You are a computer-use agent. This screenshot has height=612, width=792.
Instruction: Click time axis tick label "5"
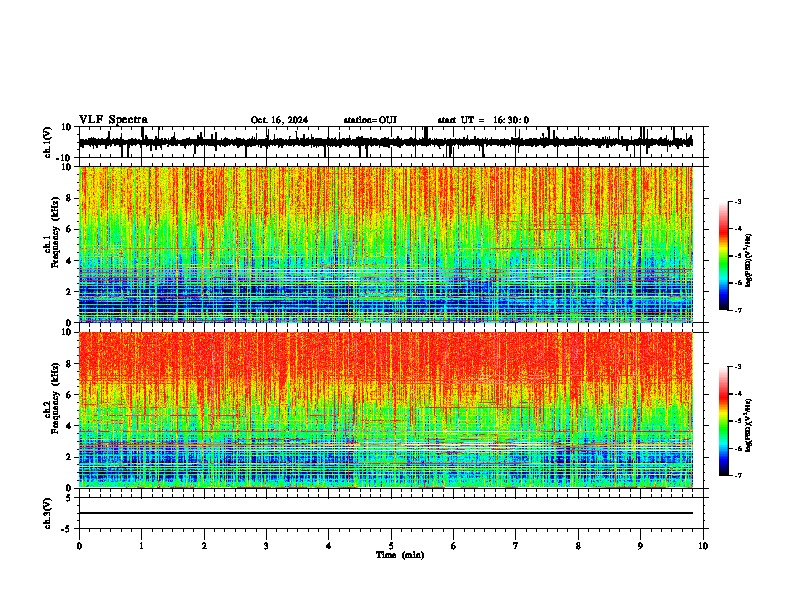click(391, 546)
